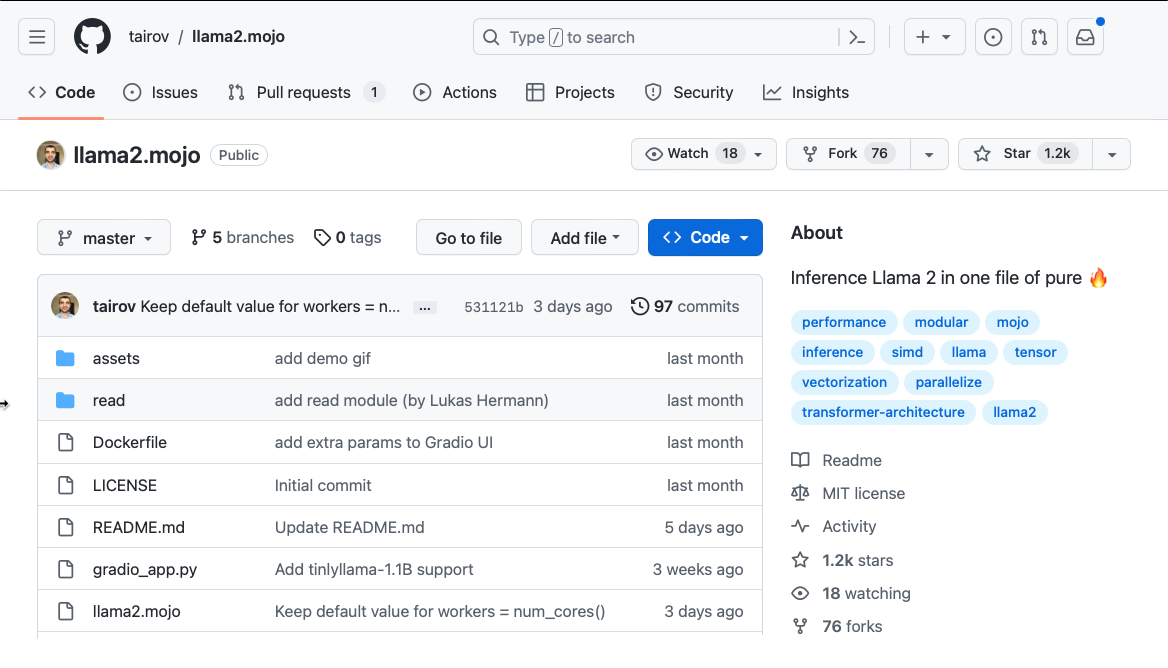Open the hamburger navigation menu

36,36
